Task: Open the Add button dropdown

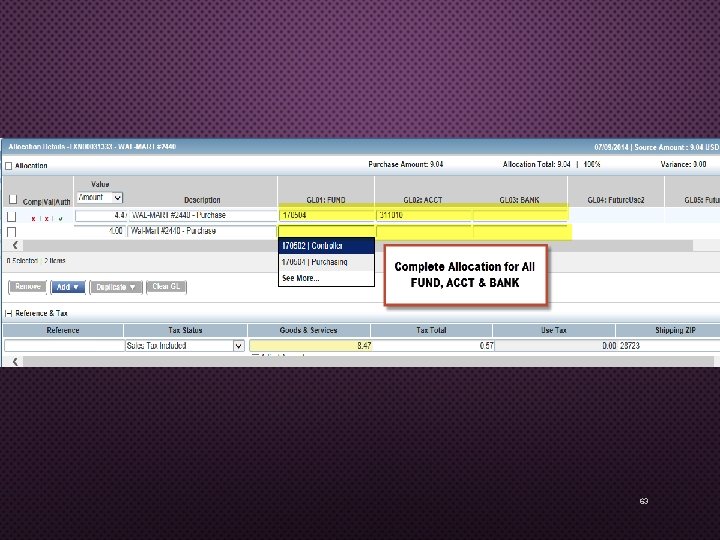Action: tap(68, 287)
